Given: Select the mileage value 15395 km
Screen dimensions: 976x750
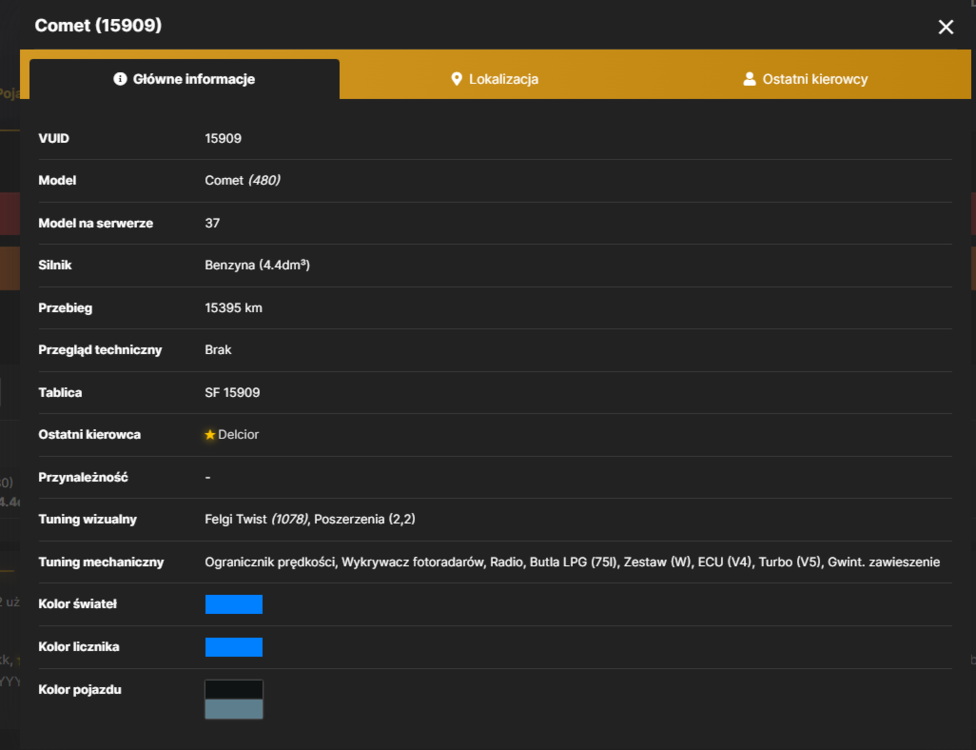Looking at the screenshot, I should click(x=233, y=307).
